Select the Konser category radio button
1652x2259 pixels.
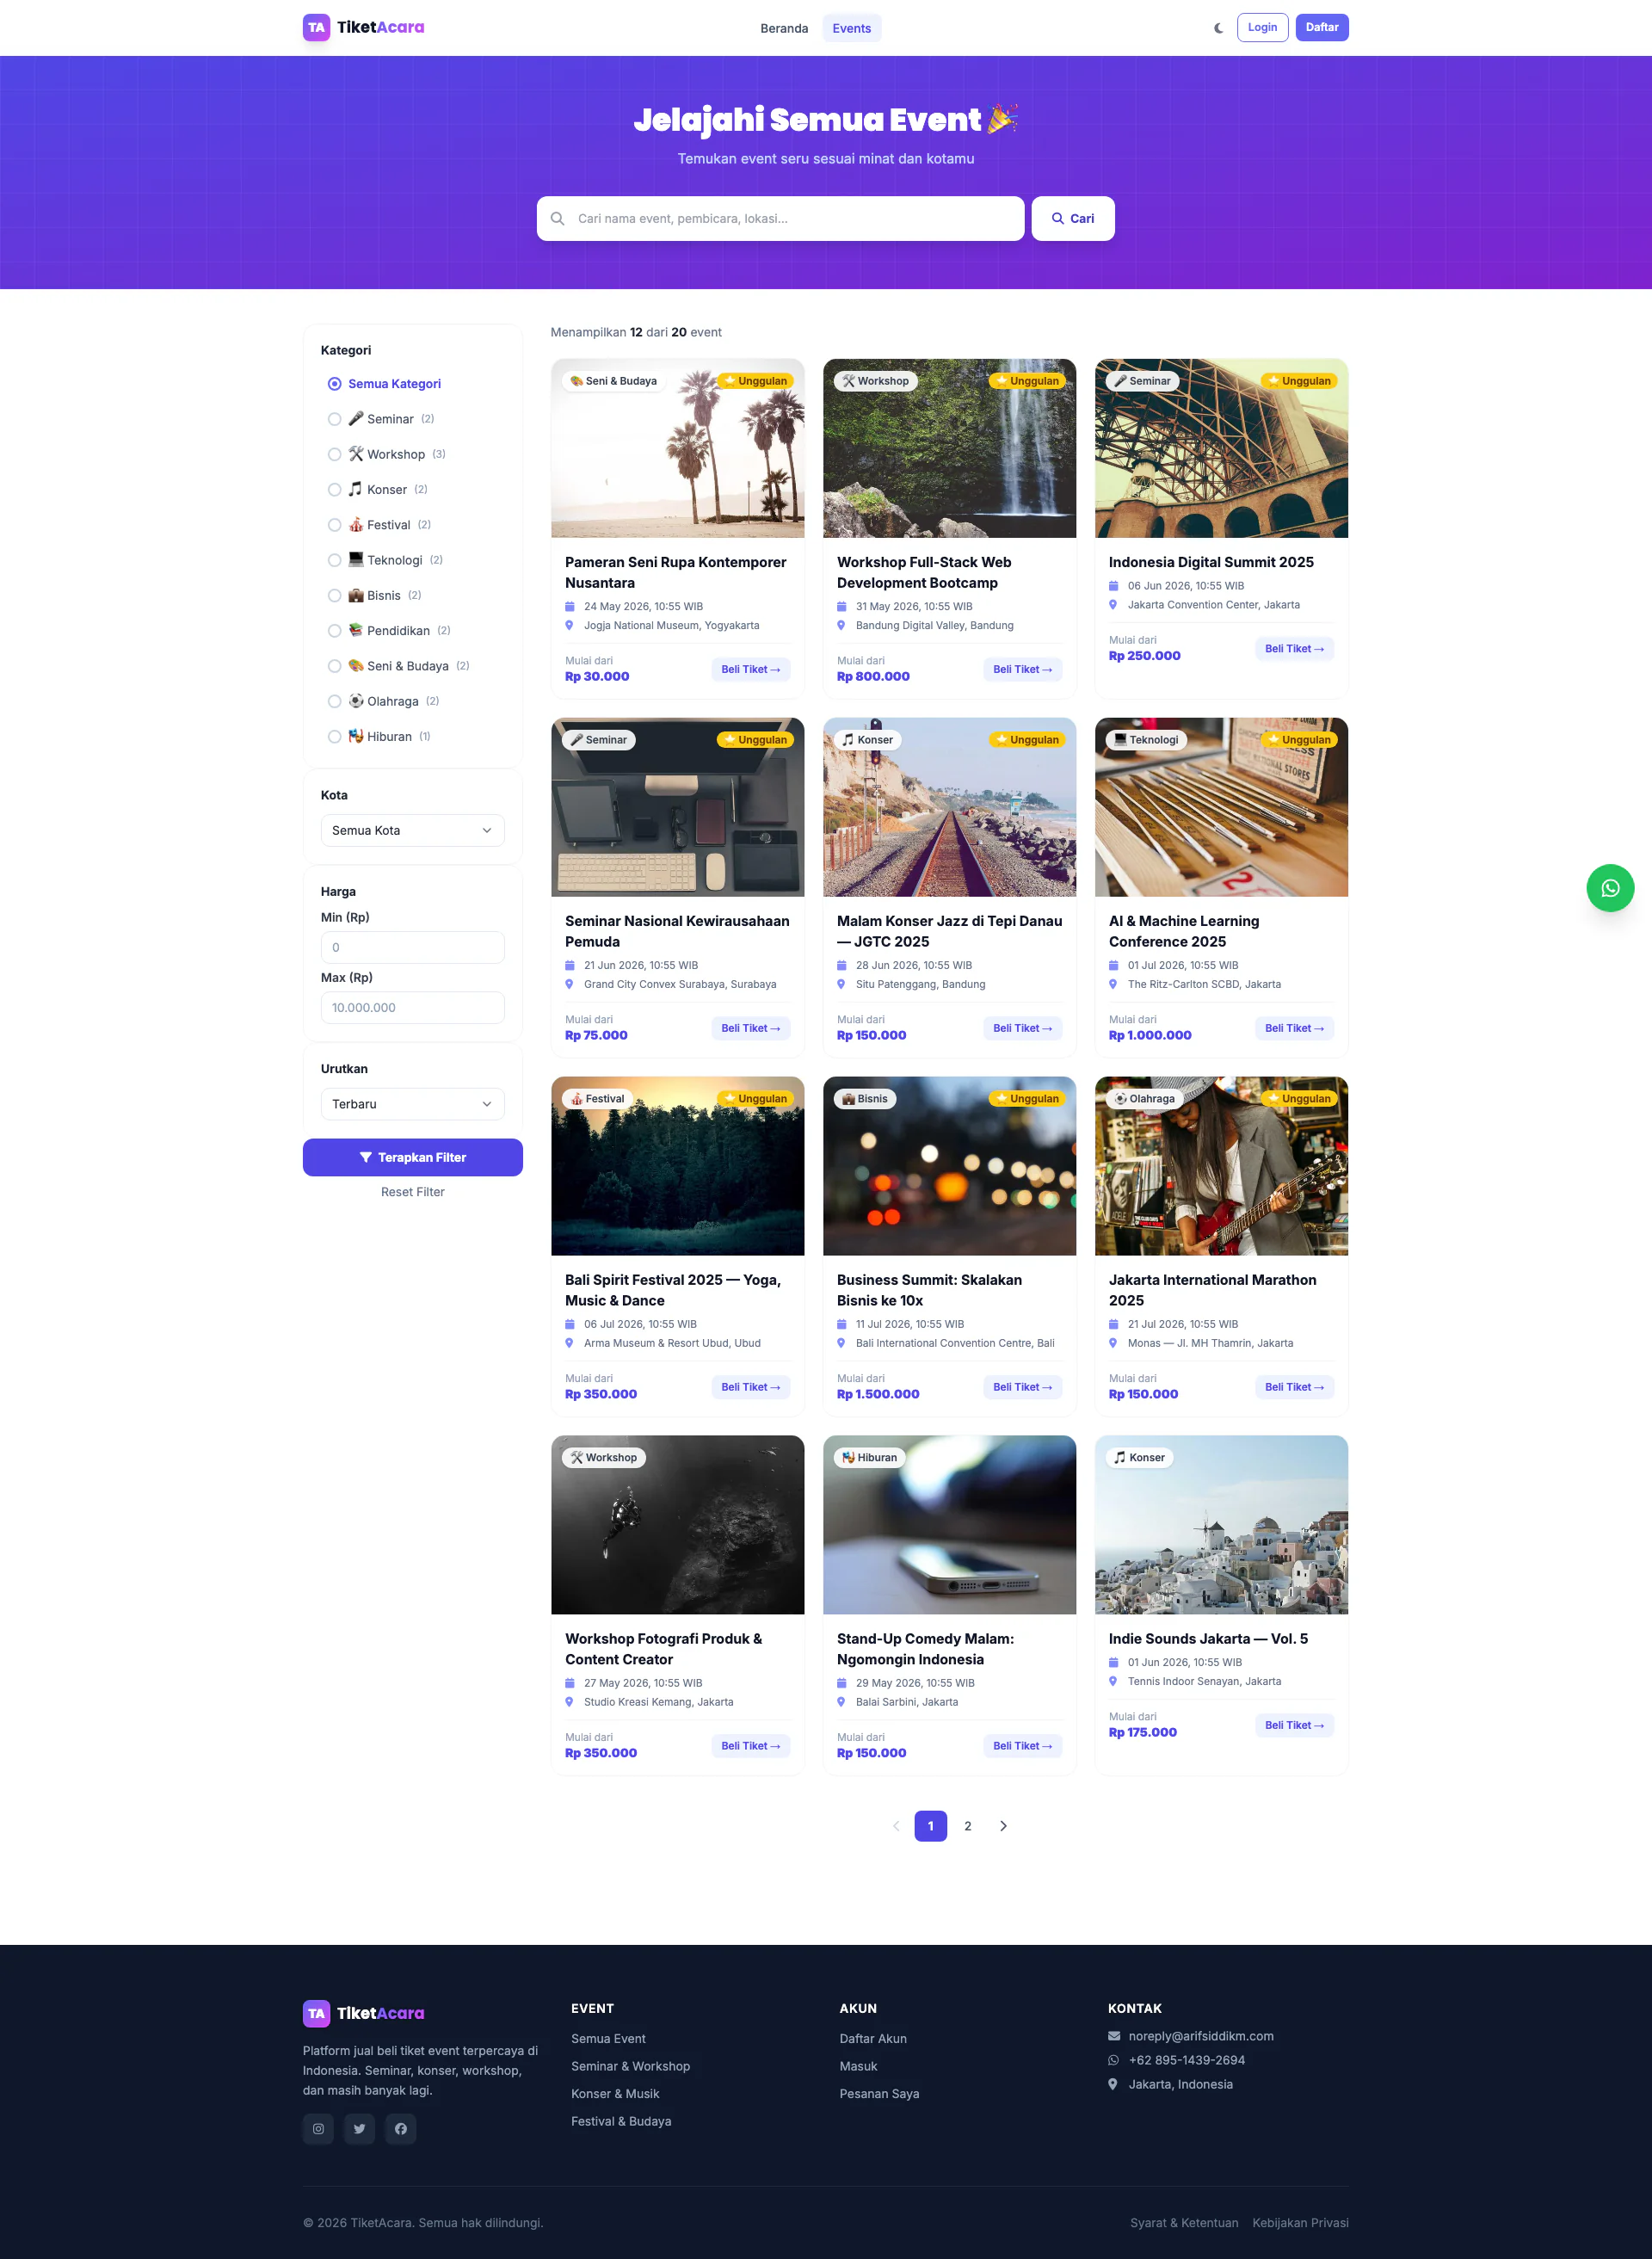tap(335, 489)
